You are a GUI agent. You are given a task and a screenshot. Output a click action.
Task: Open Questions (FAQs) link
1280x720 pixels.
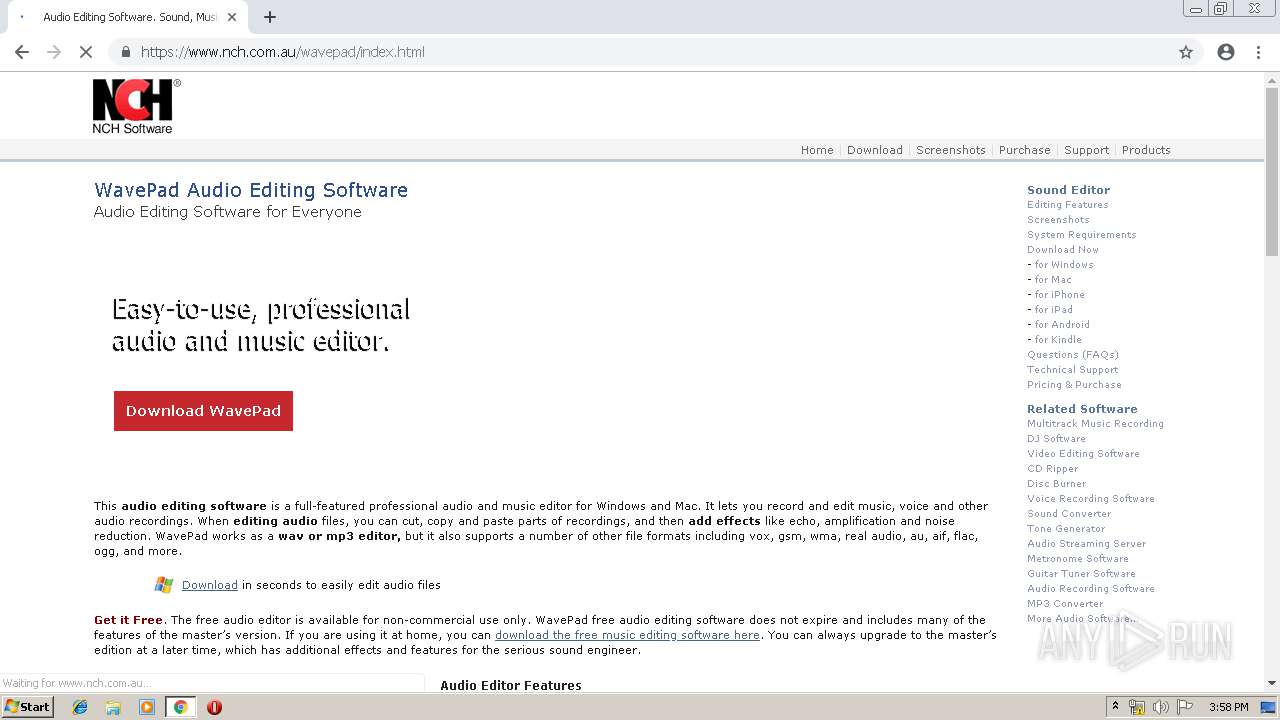click(x=1073, y=355)
